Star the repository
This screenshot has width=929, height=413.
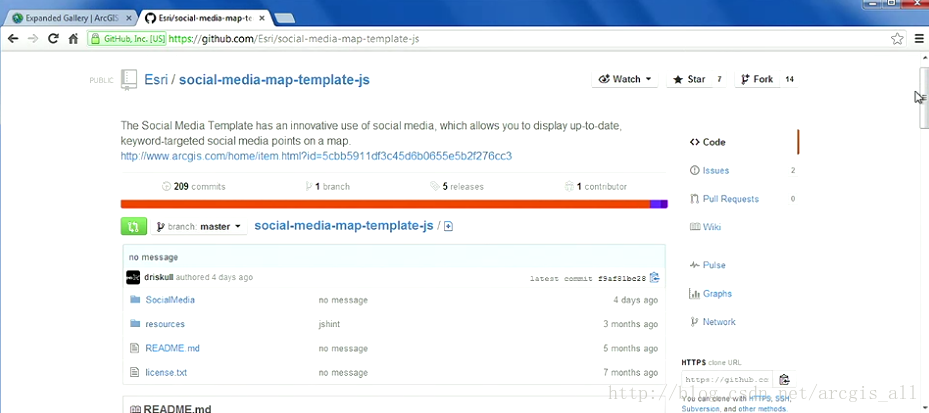[689, 79]
